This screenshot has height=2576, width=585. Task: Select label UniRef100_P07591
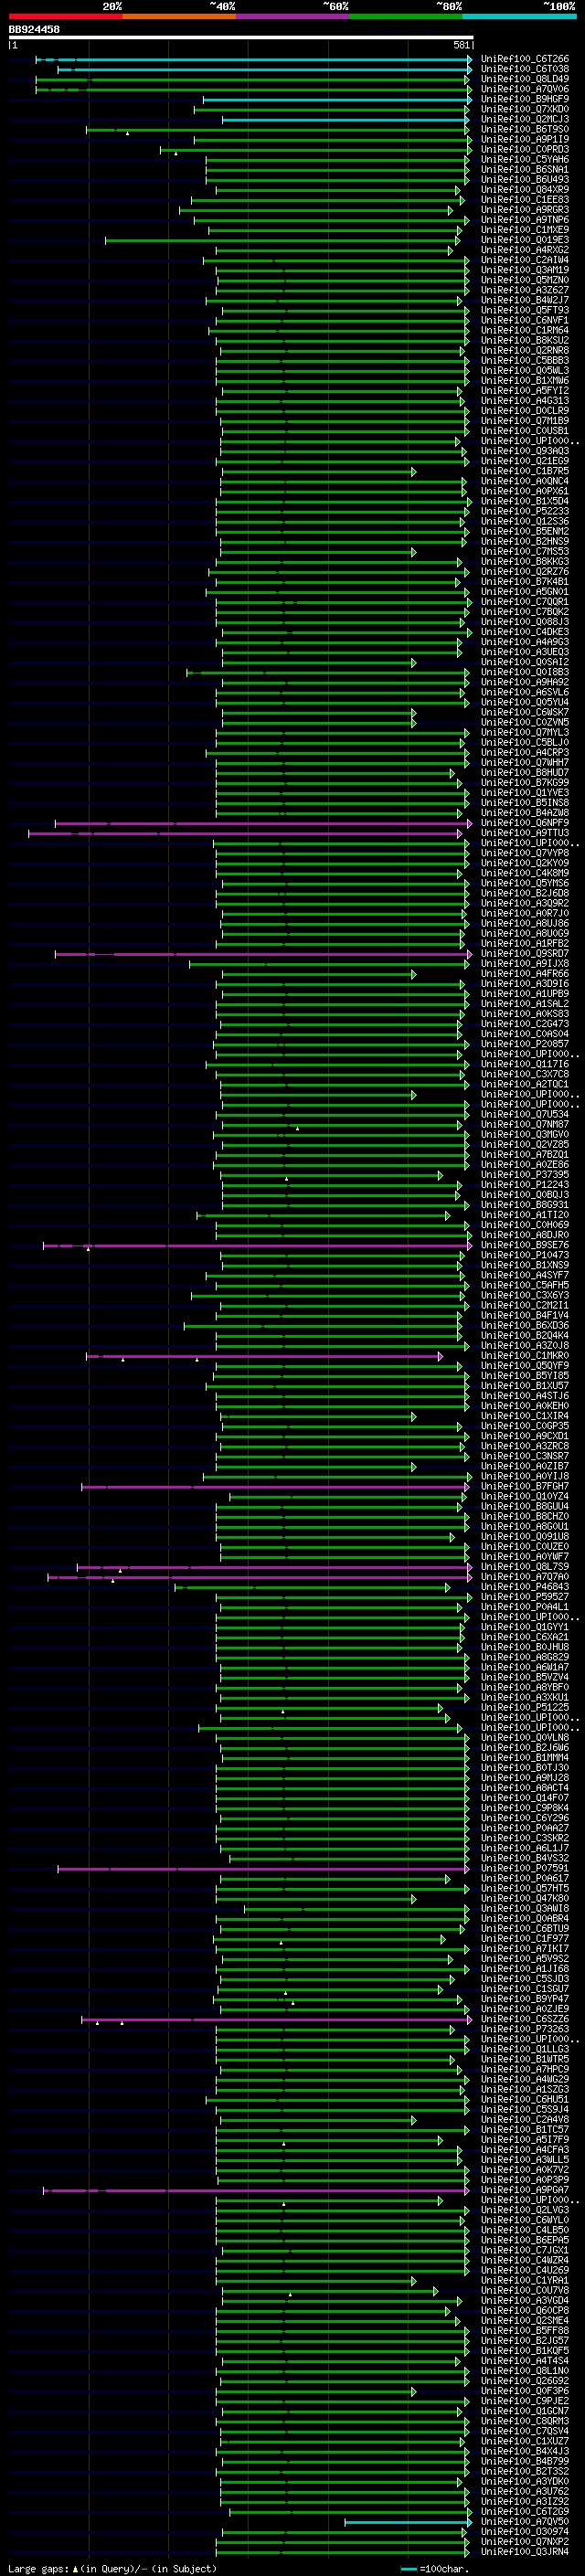(x=524, y=1868)
